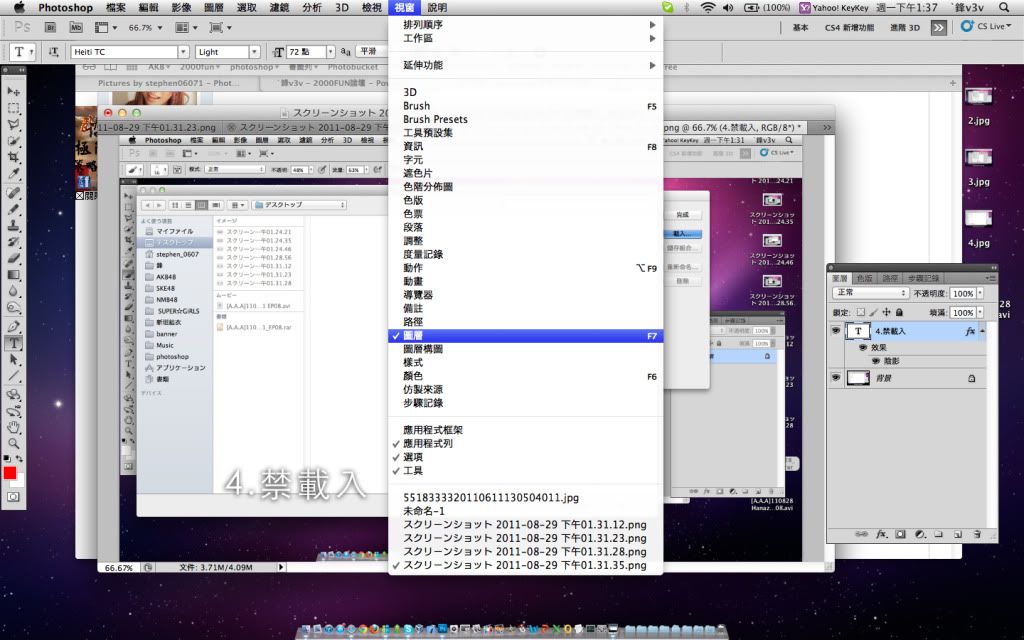Viewport: 1024px width, 640px height.
Task: Launch Bridge via the Br icon
Action: point(56,28)
